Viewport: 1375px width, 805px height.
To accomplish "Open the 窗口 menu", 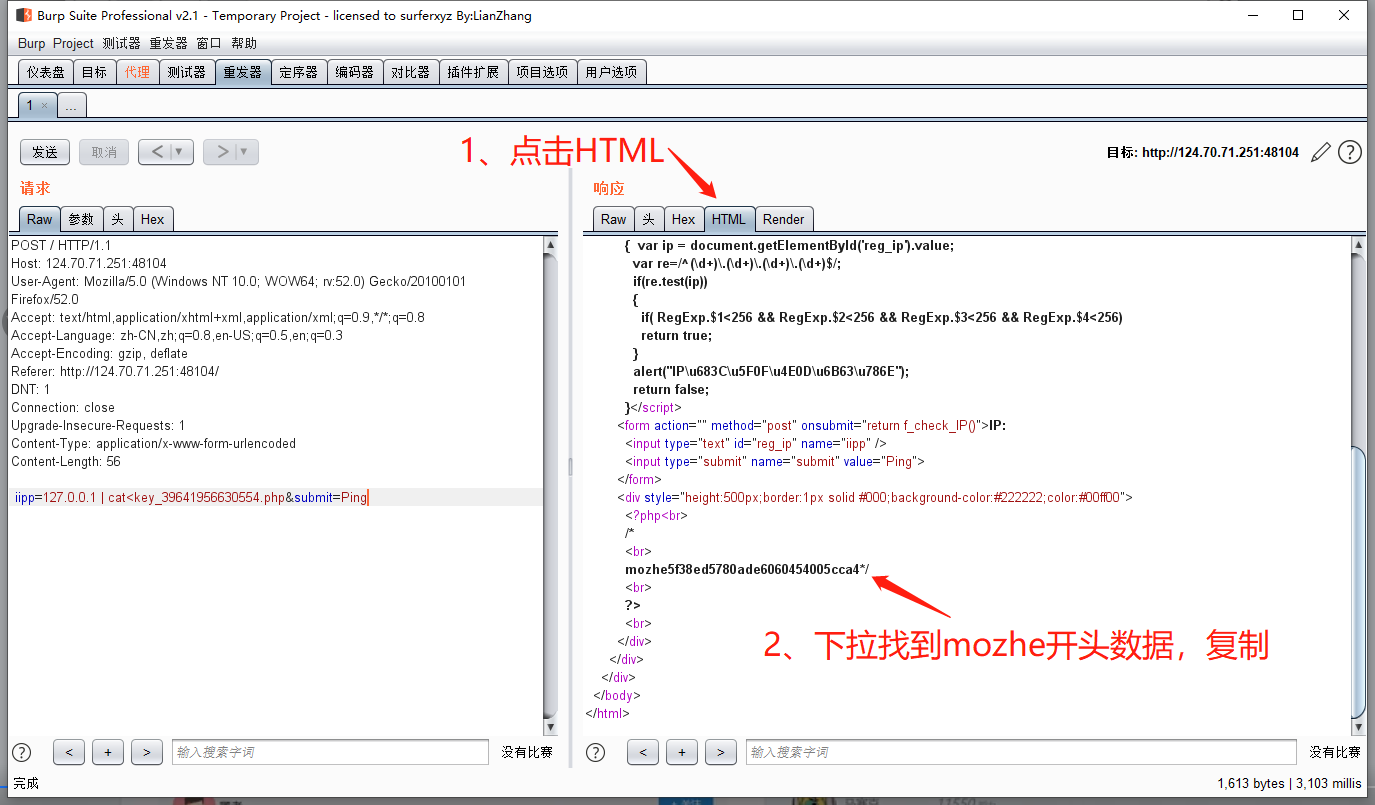I will point(209,43).
